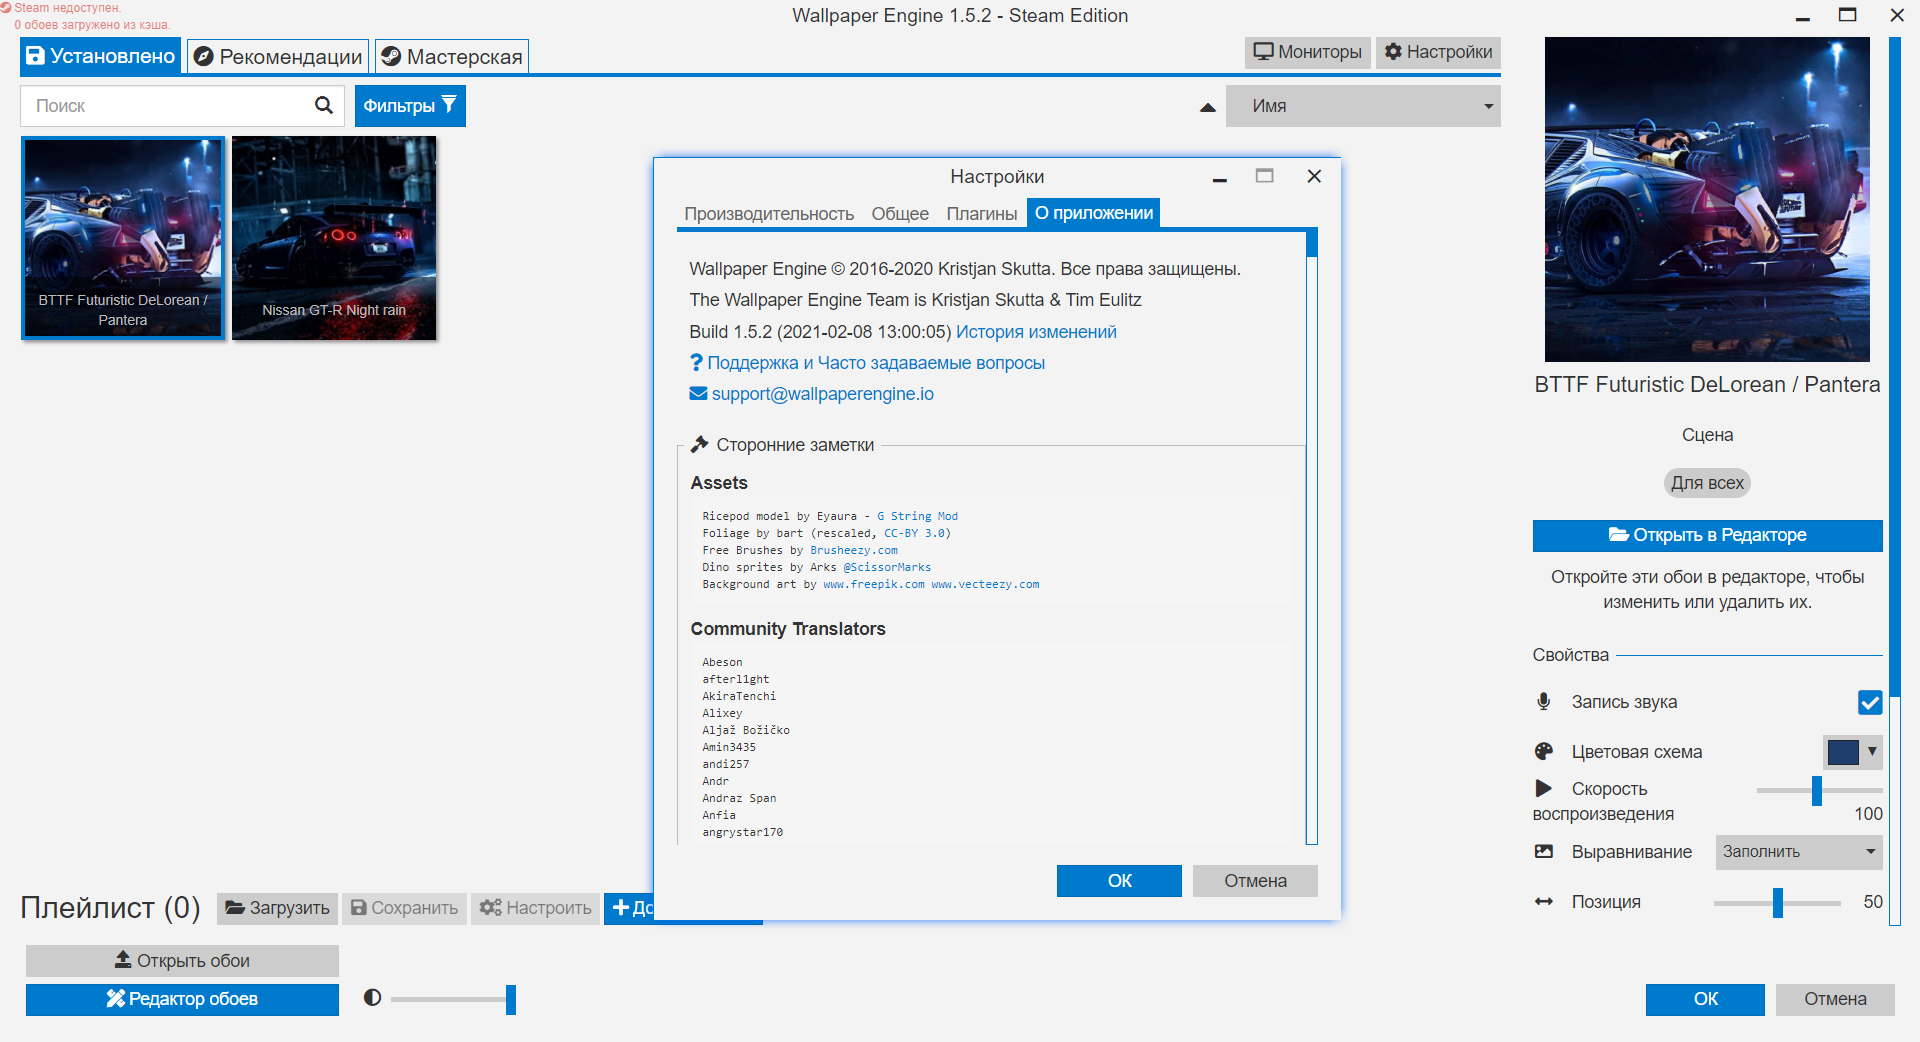Click the Позиция slider
Viewport: 1920px width, 1042px height.
[1777, 902]
